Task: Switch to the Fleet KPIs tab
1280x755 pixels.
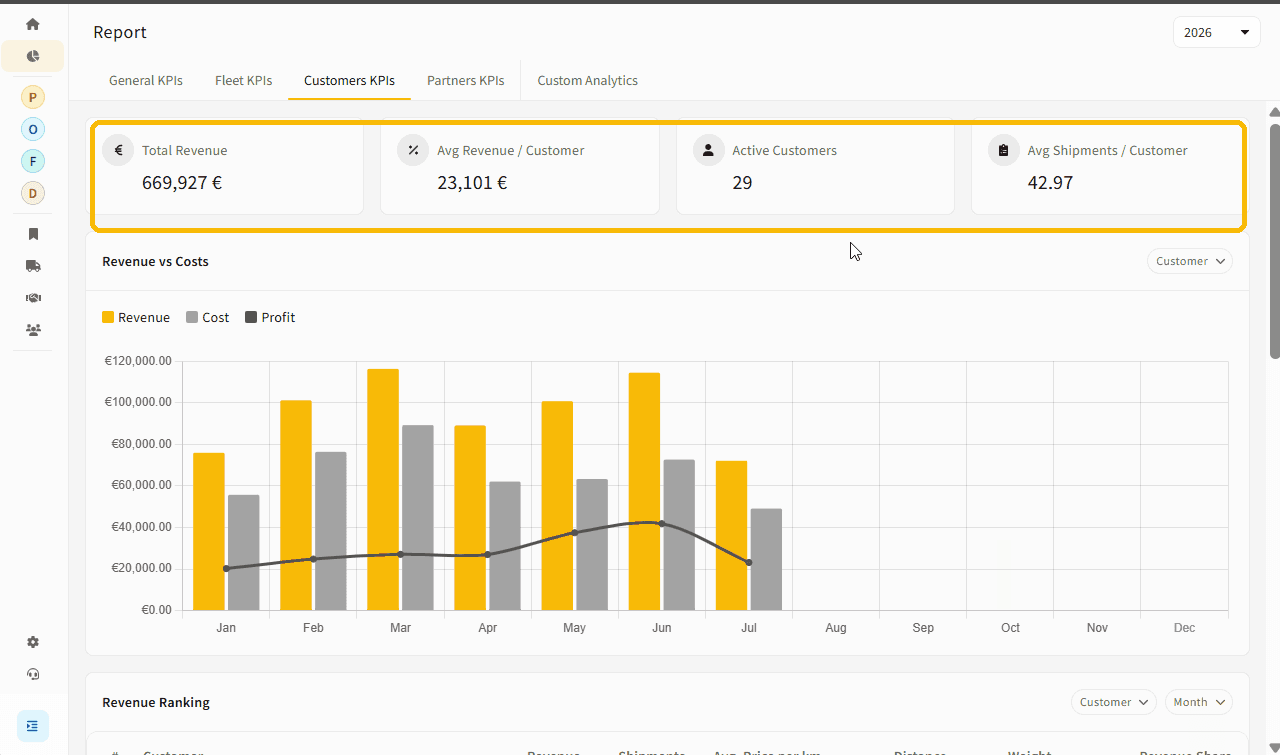Action: [x=243, y=80]
